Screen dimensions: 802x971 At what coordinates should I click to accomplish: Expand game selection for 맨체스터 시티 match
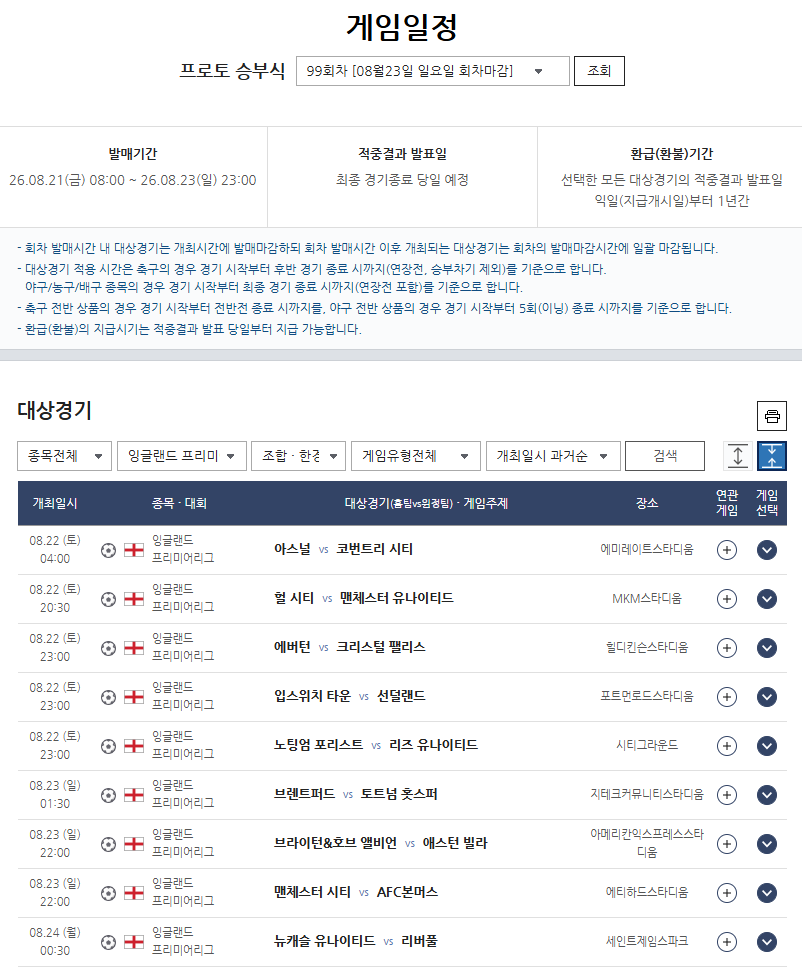(767, 892)
